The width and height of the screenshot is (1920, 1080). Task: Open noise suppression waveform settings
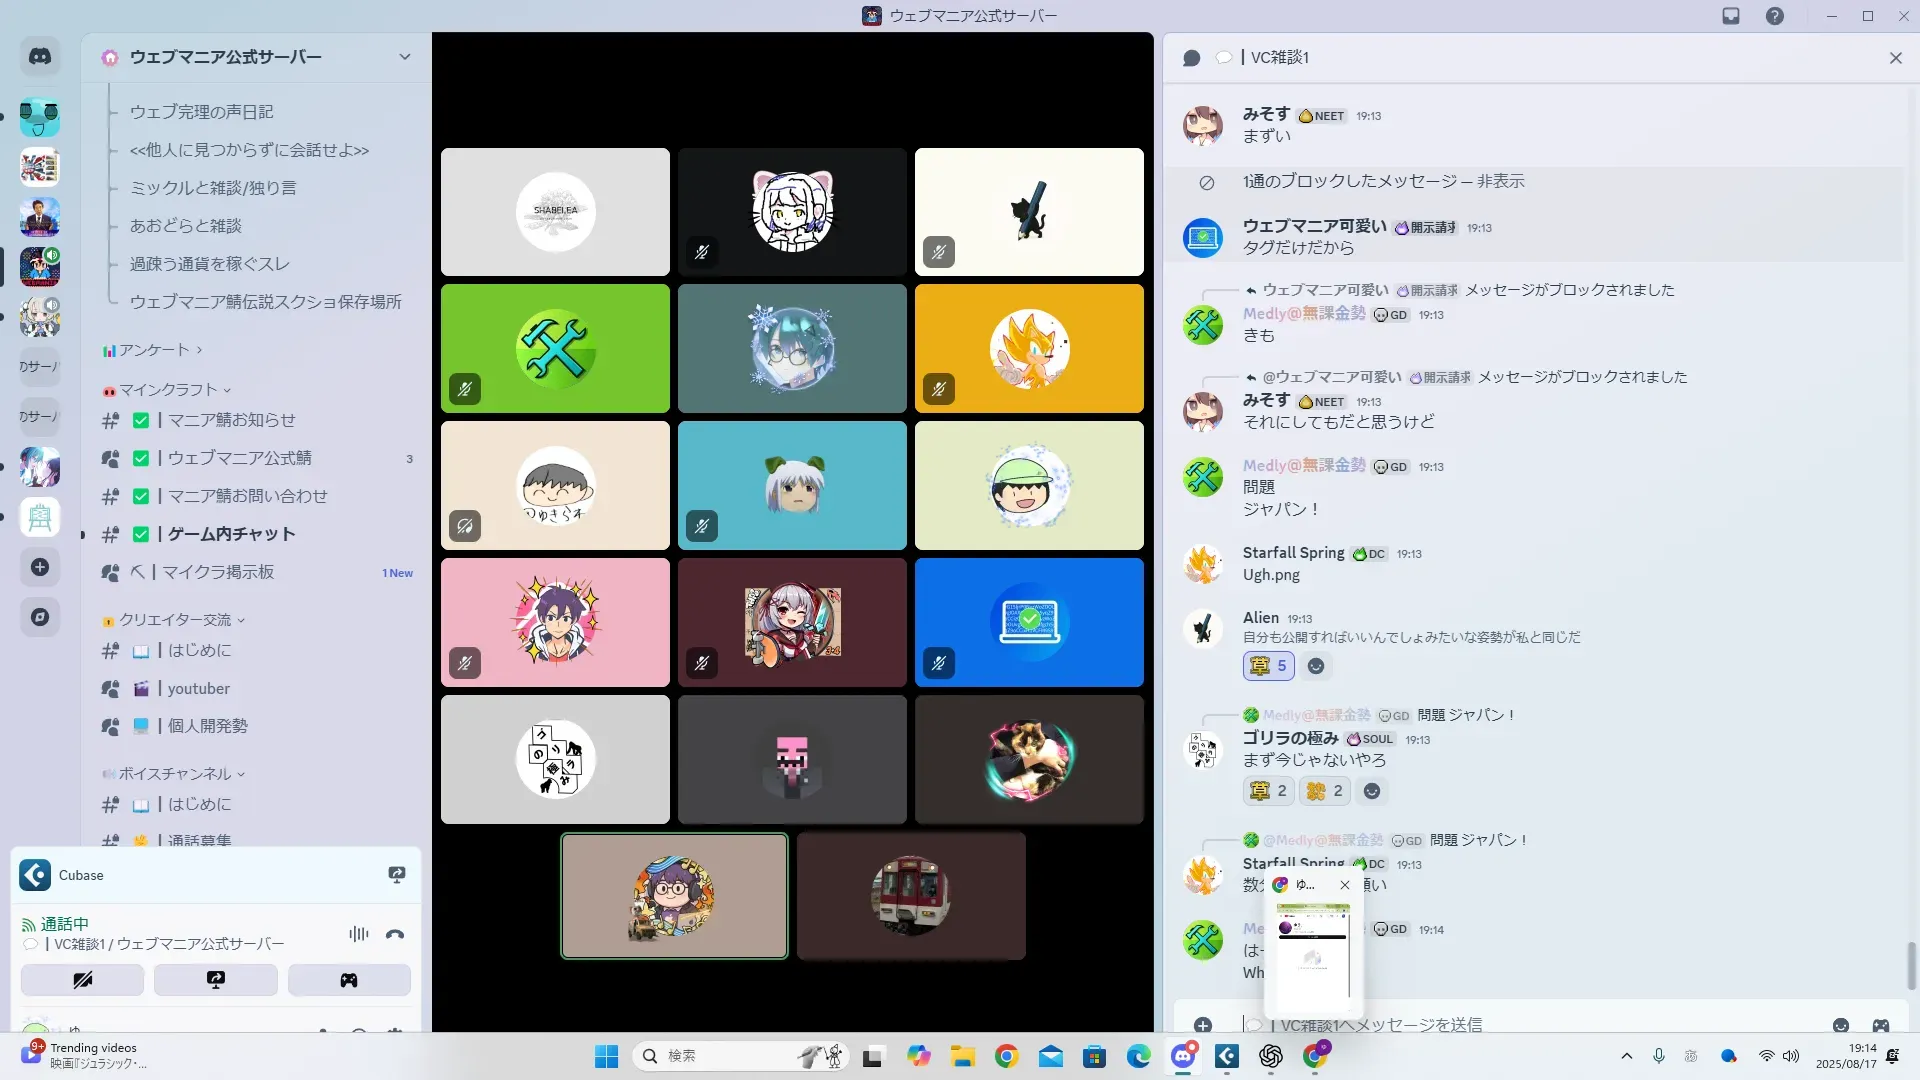pos(358,934)
